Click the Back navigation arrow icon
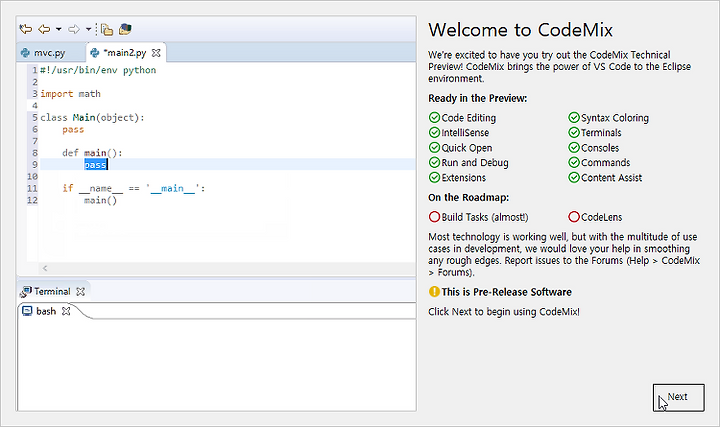Screen dimensions: 720x427 click(44, 29)
